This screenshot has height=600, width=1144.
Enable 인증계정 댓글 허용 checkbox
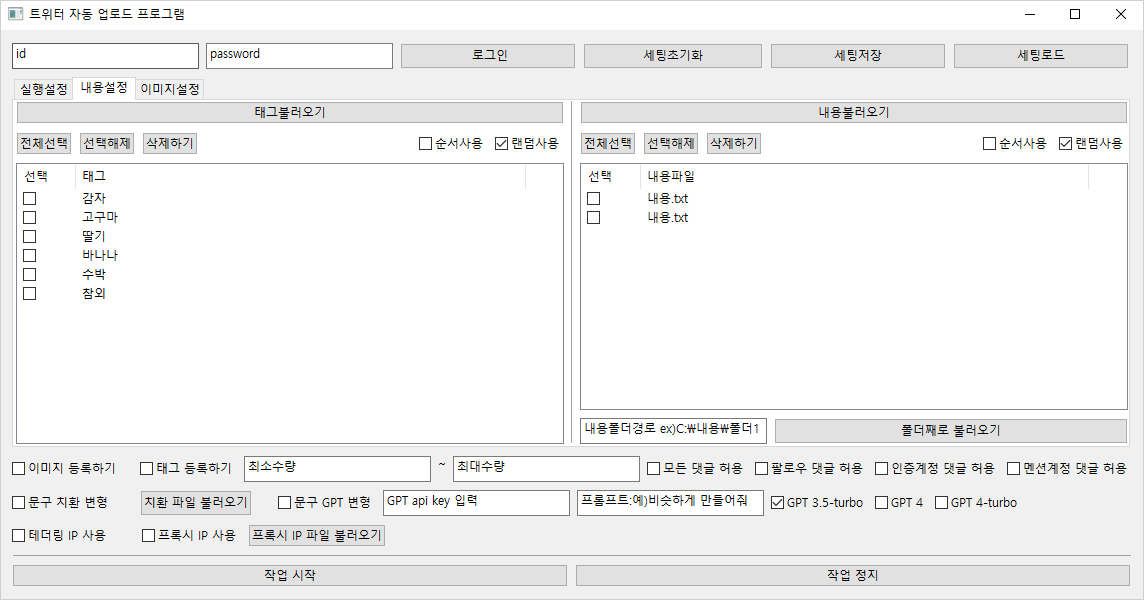882,469
